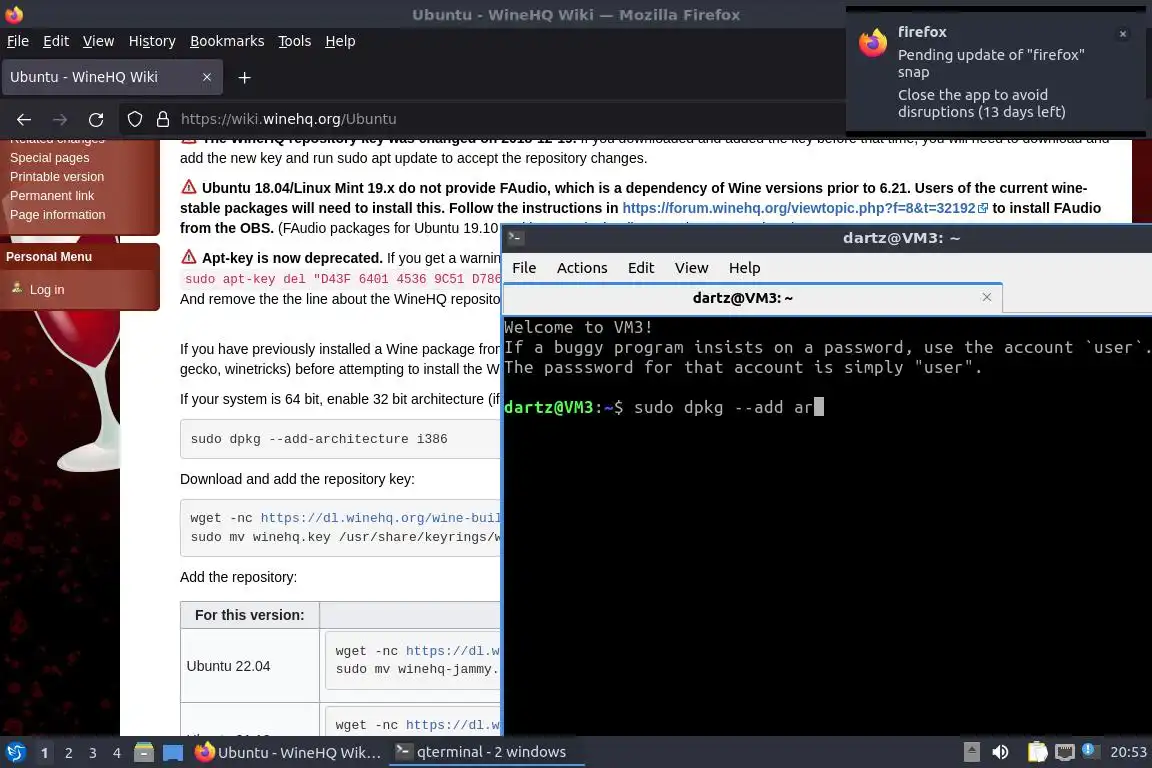
Task: Open the Firefox Help menu
Action: click(x=340, y=41)
